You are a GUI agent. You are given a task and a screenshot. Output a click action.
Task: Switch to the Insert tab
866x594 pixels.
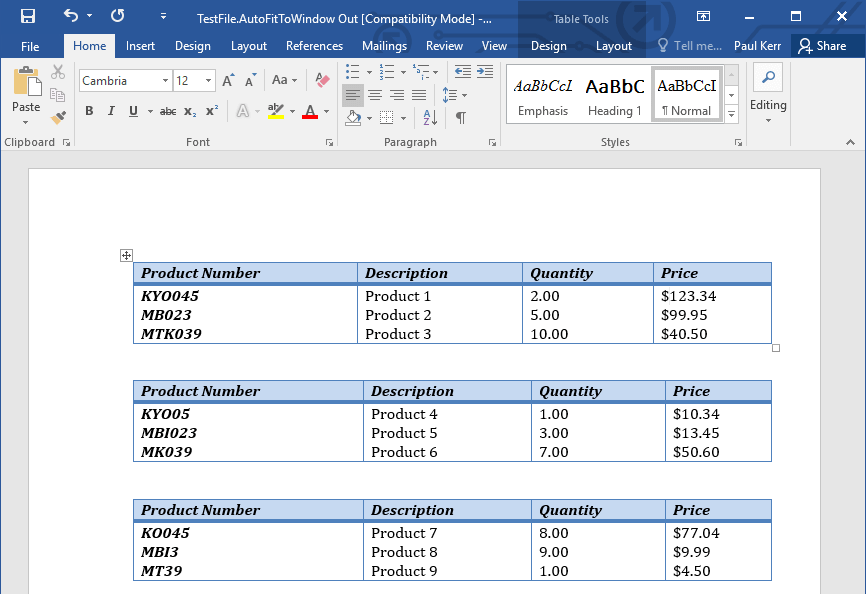pos(140,46)
